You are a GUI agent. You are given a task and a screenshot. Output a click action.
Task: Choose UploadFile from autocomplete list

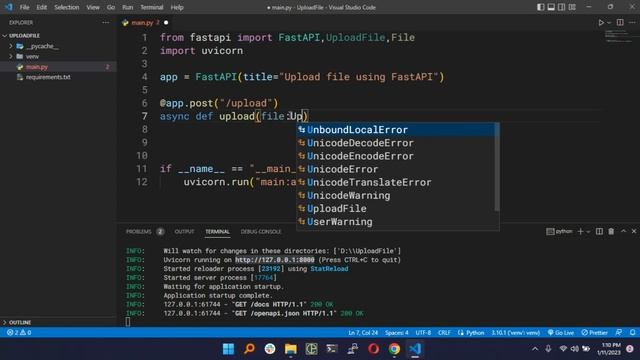(x=396, y=208)
